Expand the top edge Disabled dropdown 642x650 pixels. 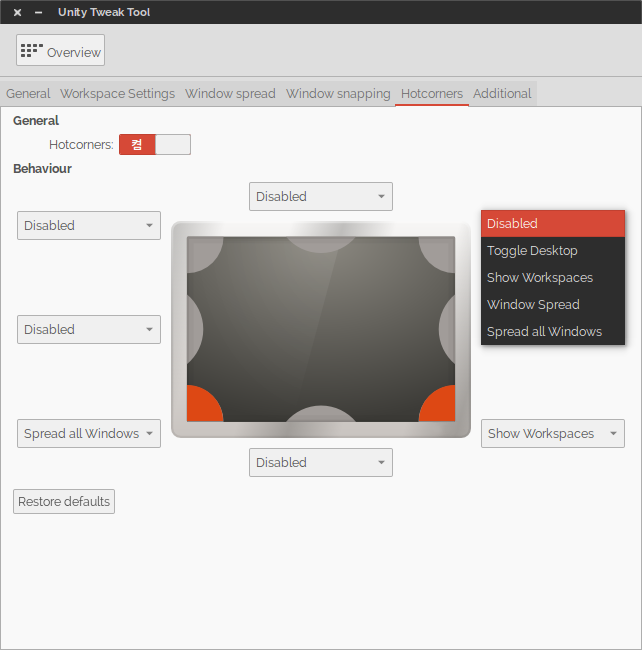(321, 196)
